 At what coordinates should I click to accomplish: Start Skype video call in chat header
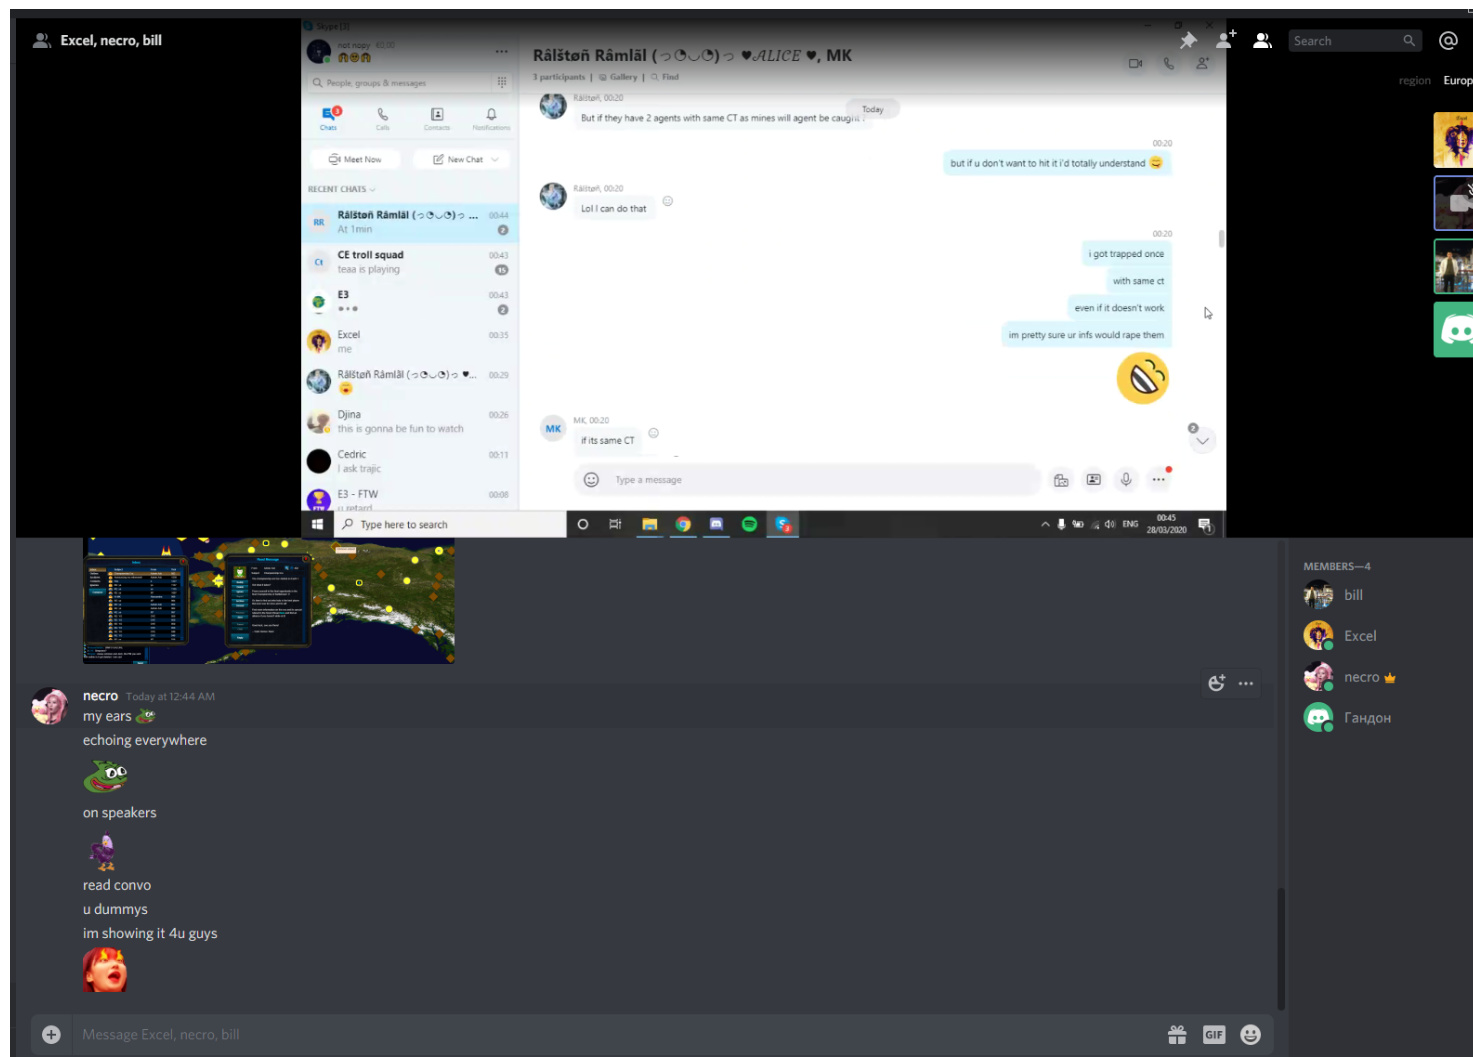[1135, 63]
